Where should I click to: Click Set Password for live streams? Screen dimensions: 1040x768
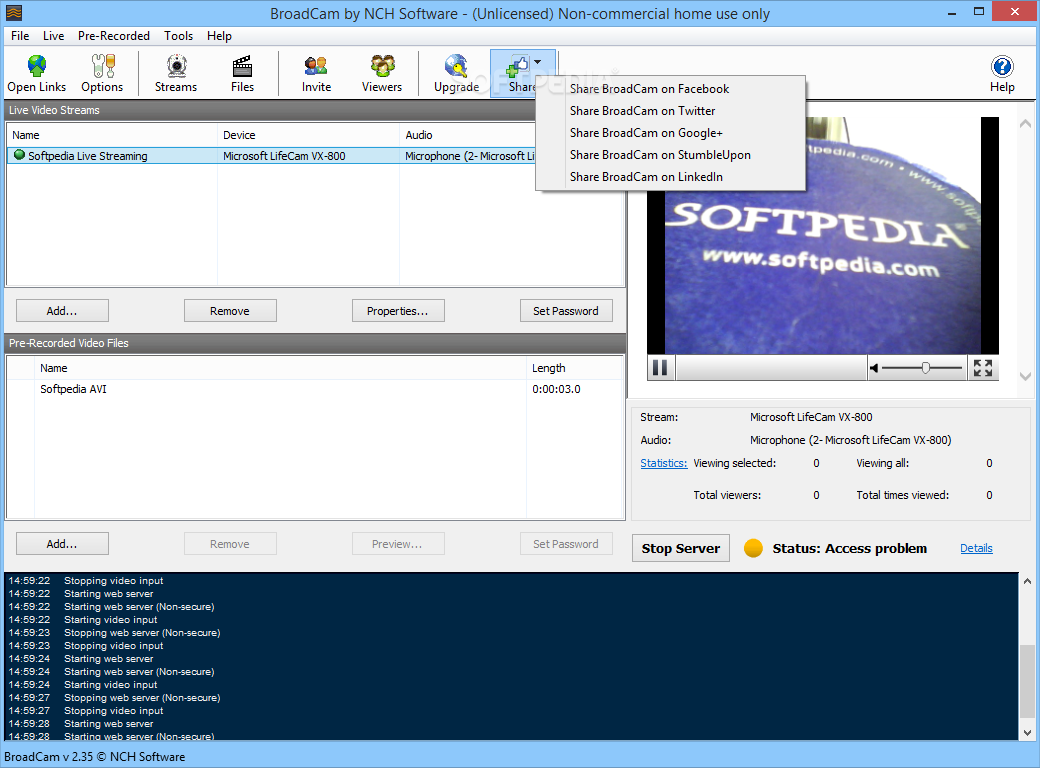click(x=566, y=310)
